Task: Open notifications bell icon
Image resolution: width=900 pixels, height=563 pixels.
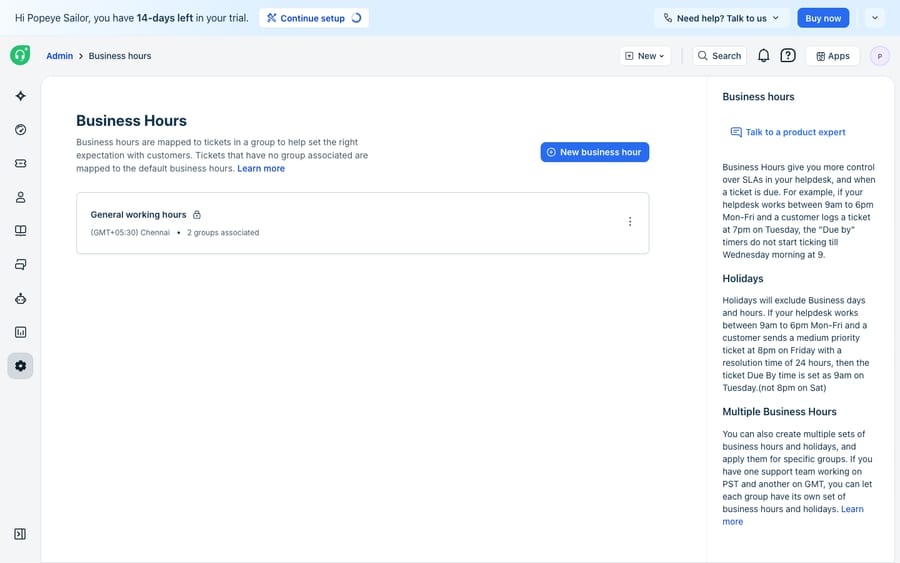Action: (763, 56)
